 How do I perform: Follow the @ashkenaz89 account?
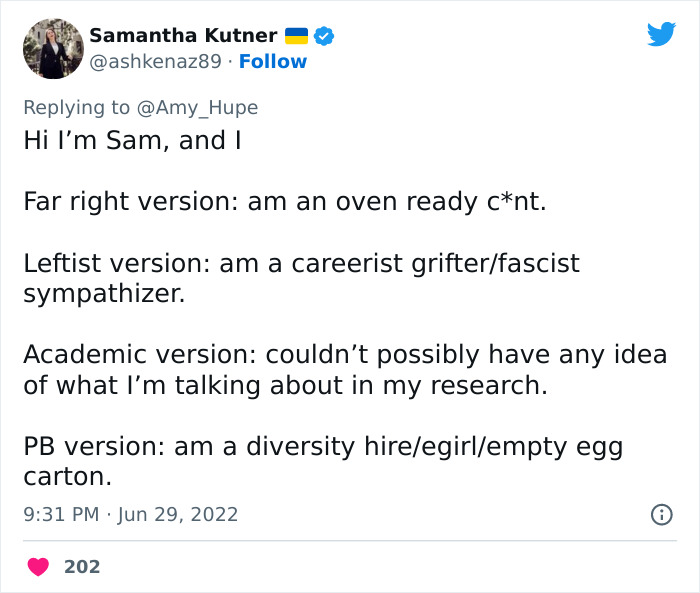(273, 62)
